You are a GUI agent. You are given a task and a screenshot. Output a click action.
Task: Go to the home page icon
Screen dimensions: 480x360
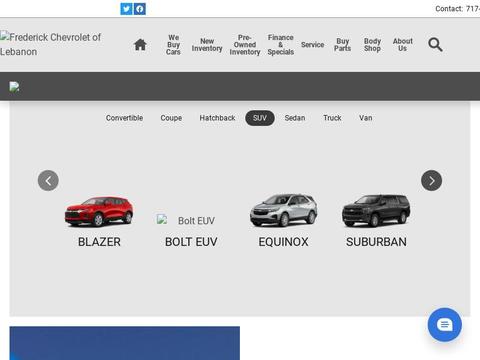point(140,44)
